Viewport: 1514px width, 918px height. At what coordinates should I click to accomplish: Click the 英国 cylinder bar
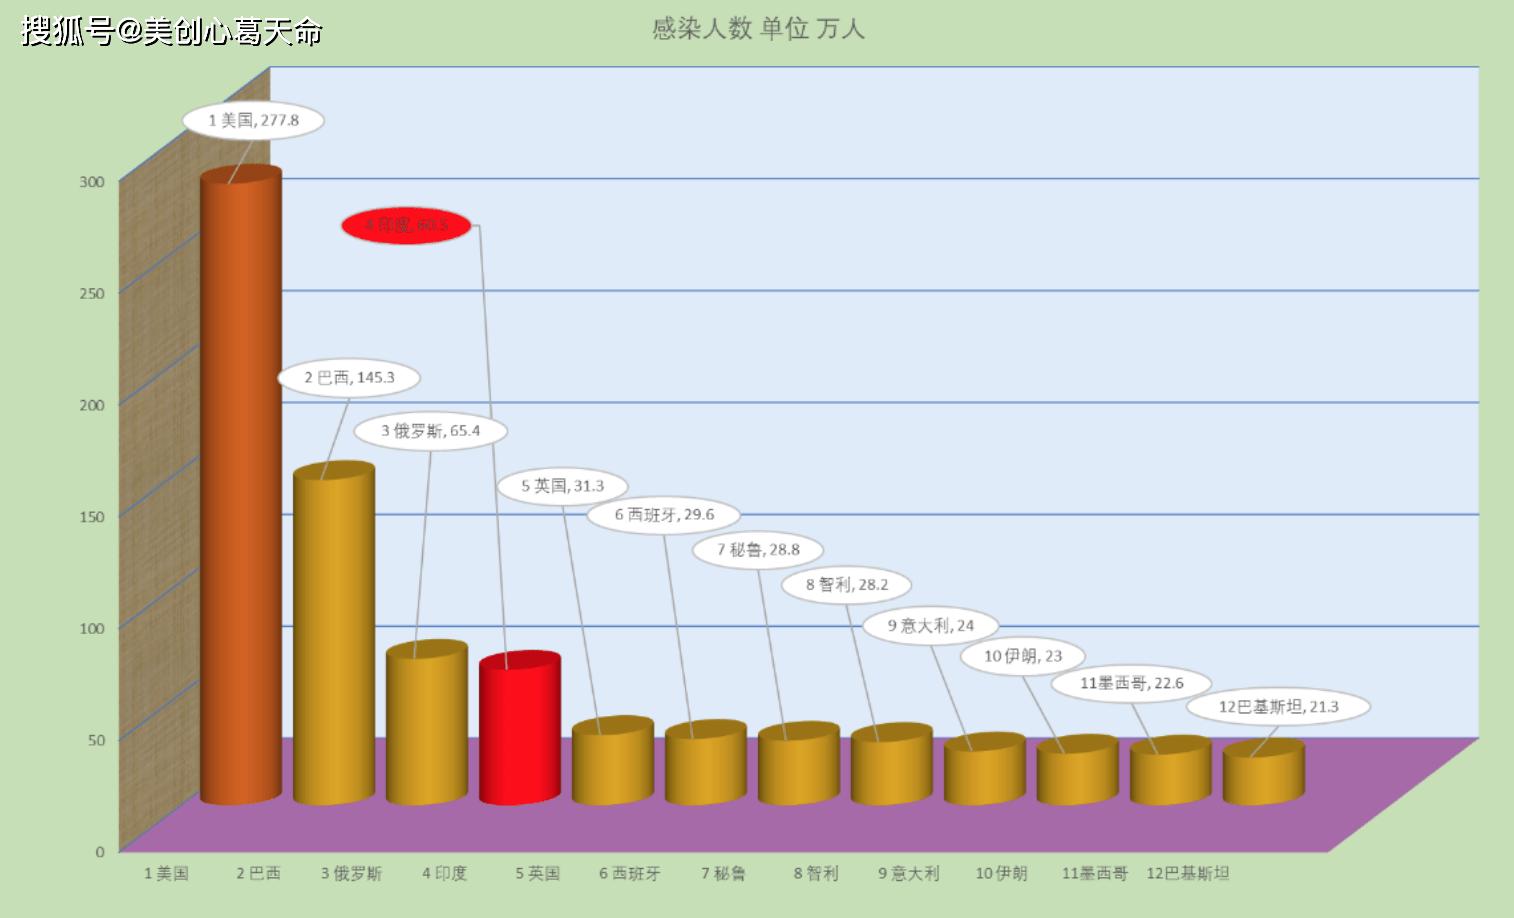tap(613, 761)
